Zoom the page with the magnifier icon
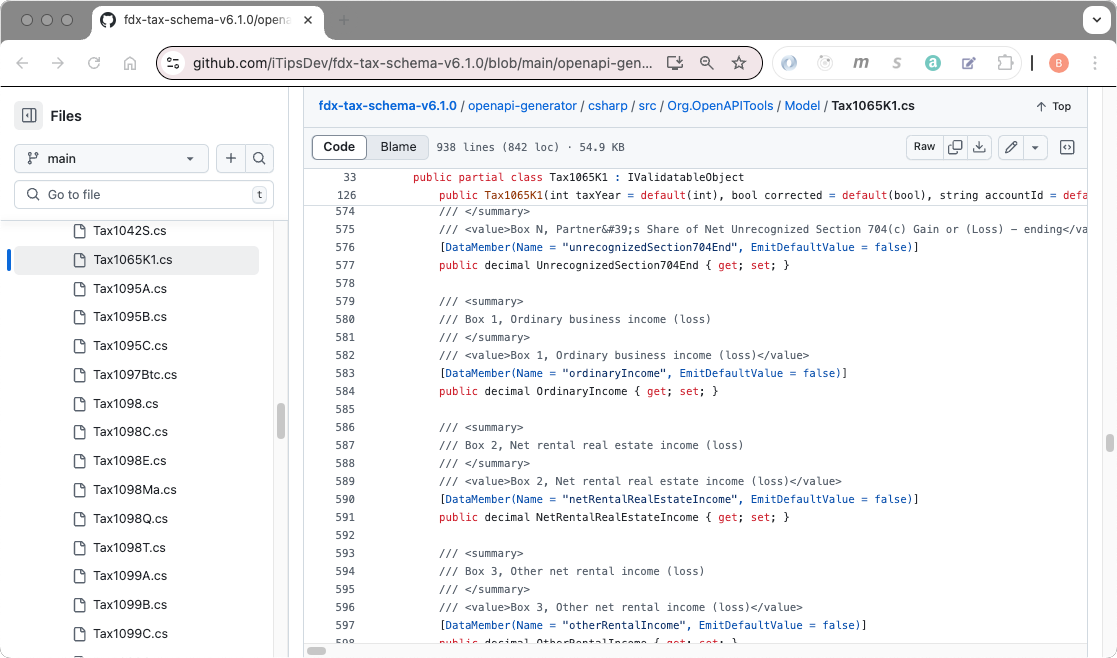 707,62
